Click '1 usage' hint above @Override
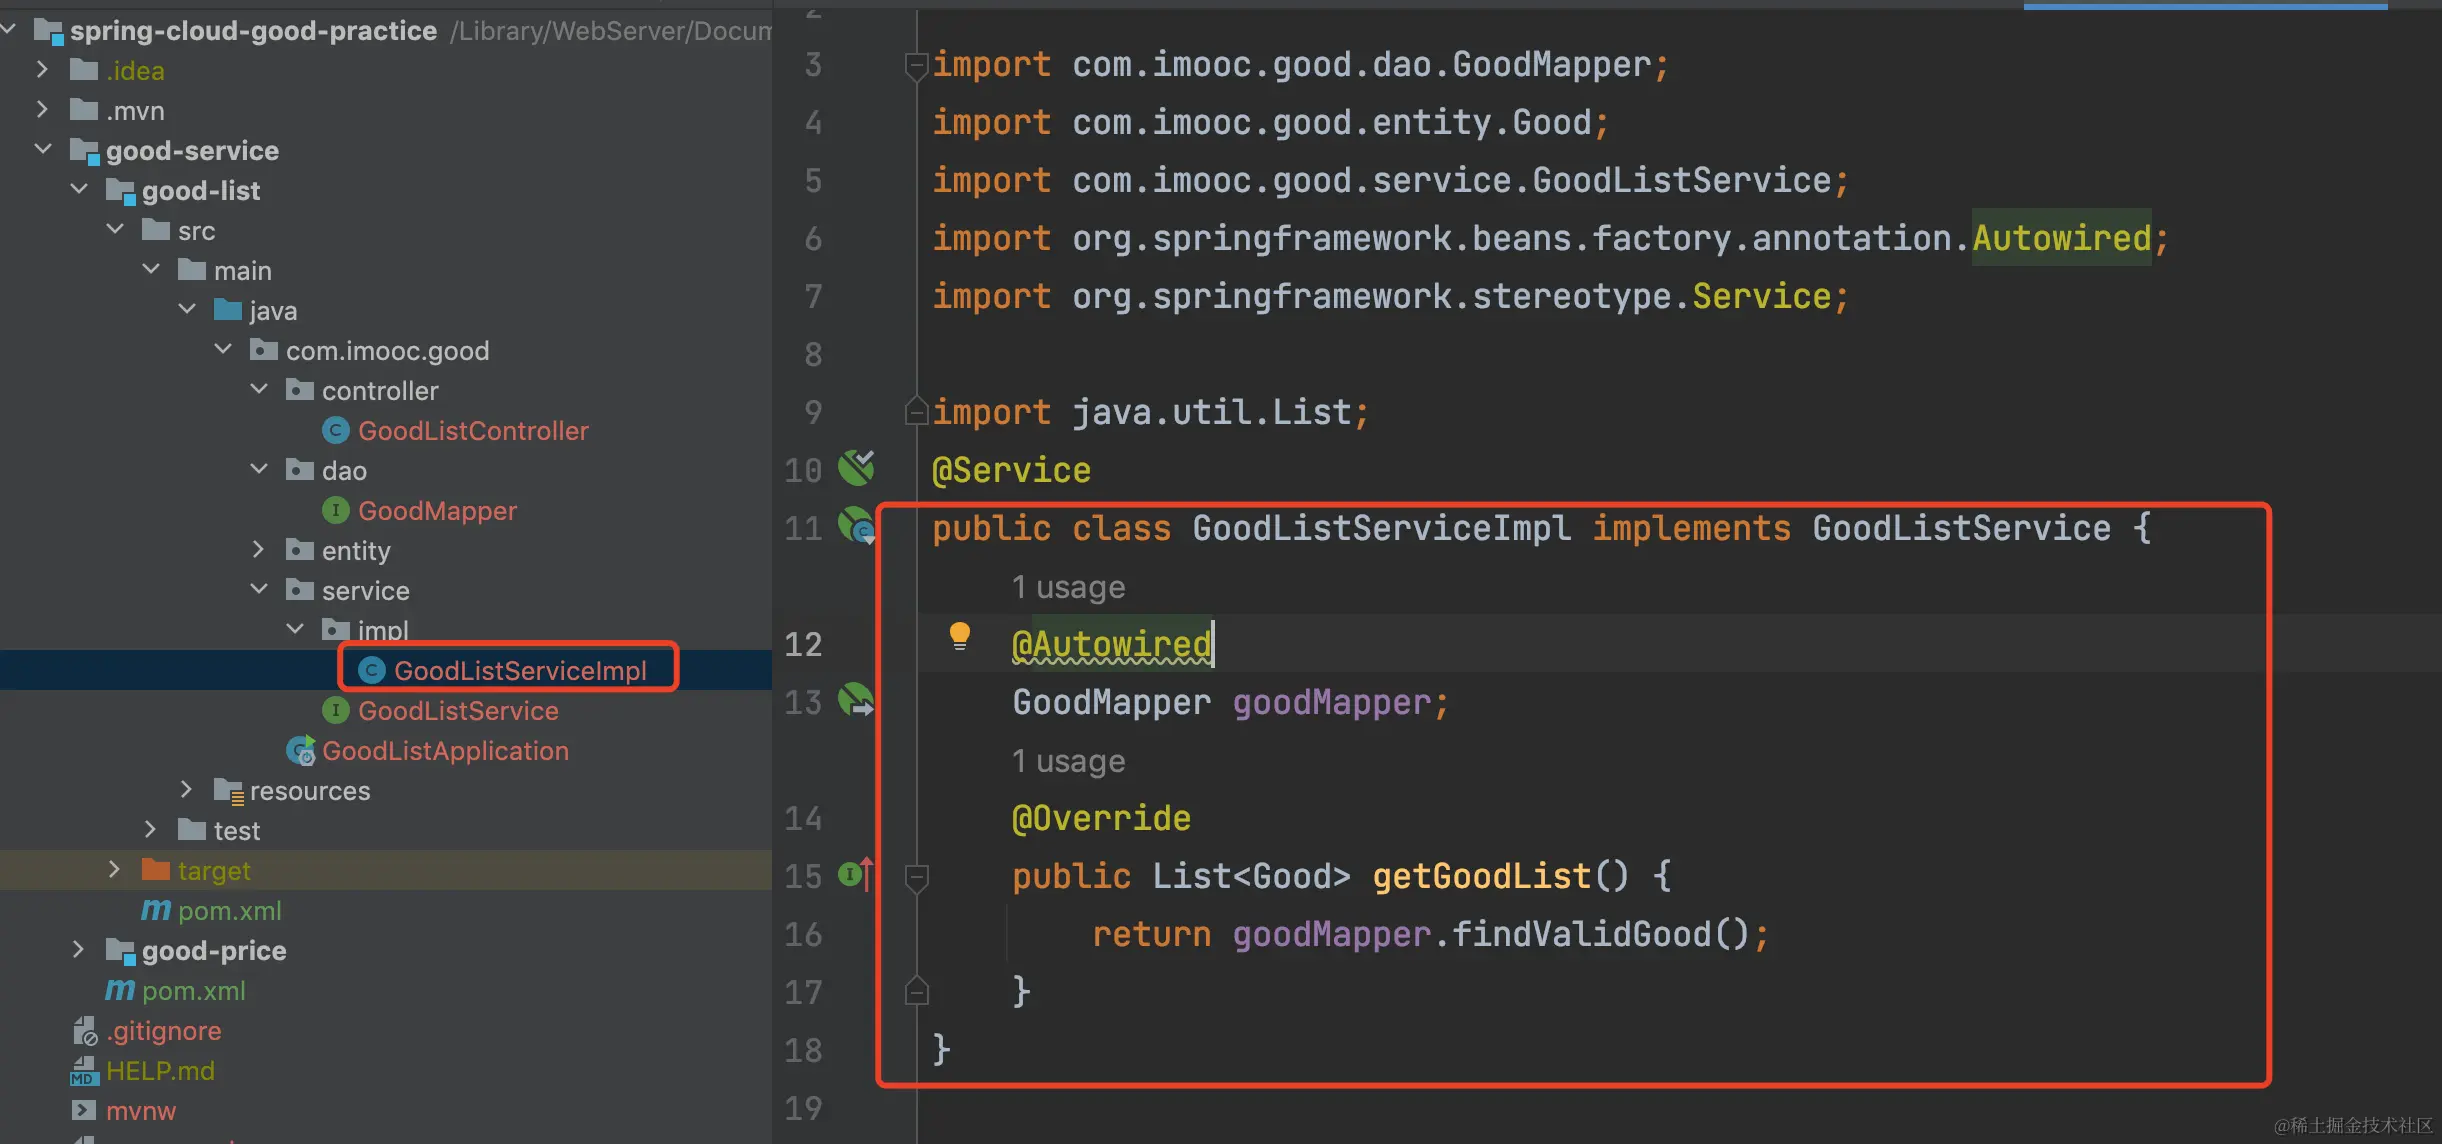The image size is (2442, 1144). point(1068,761)
